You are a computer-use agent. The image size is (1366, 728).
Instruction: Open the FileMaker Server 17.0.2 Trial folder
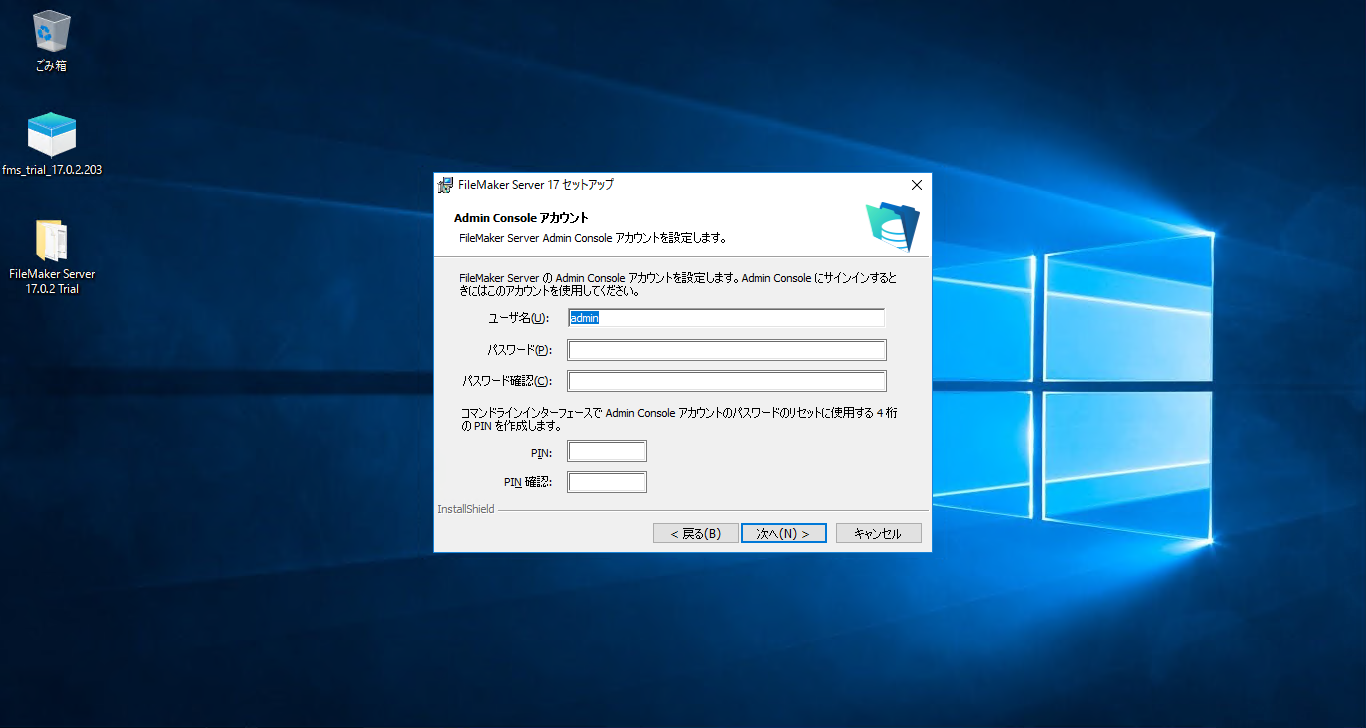coord(51,237)
